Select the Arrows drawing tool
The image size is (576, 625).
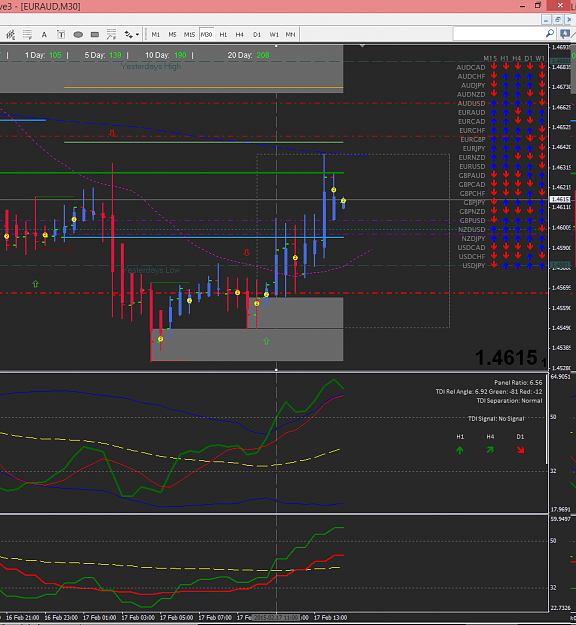[x=128, y=35]
